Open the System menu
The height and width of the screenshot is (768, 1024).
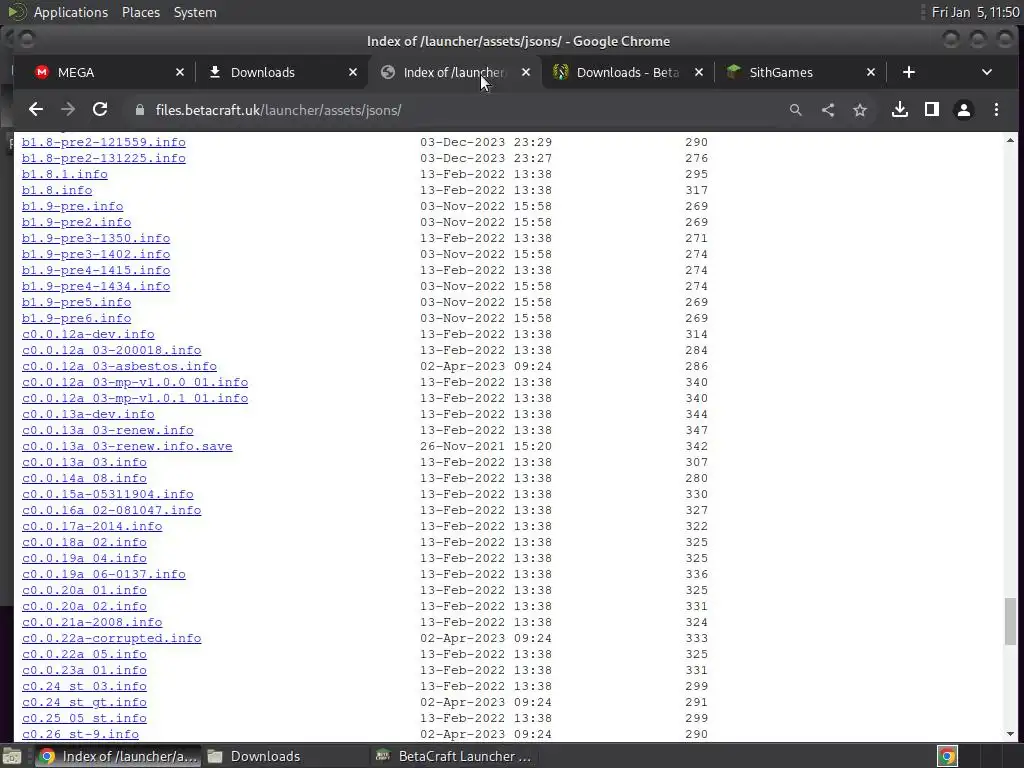(x=195, y=12)
